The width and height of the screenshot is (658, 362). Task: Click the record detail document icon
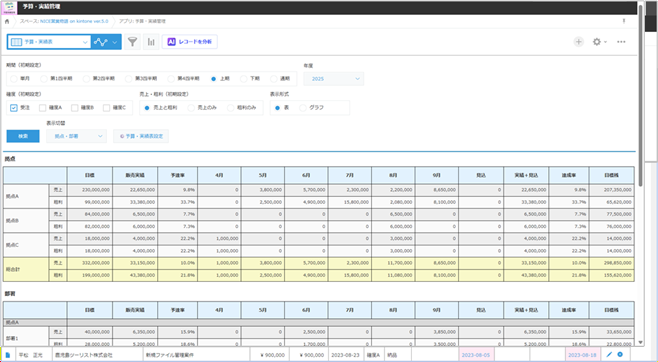[x=8, y=355]
